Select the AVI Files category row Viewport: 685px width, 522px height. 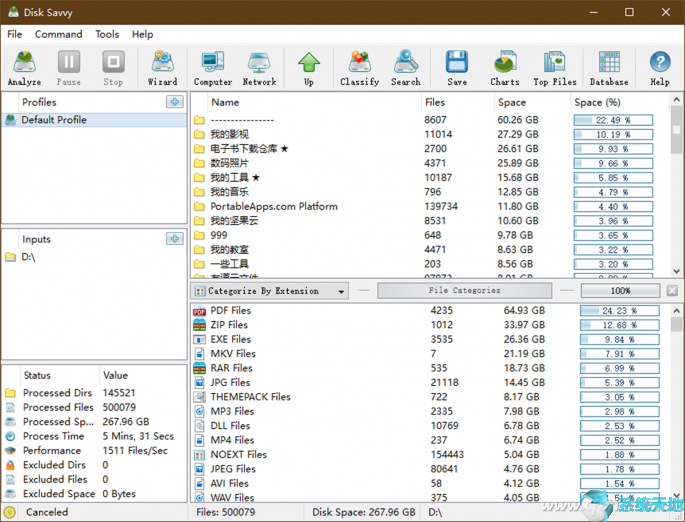[430, 483]
